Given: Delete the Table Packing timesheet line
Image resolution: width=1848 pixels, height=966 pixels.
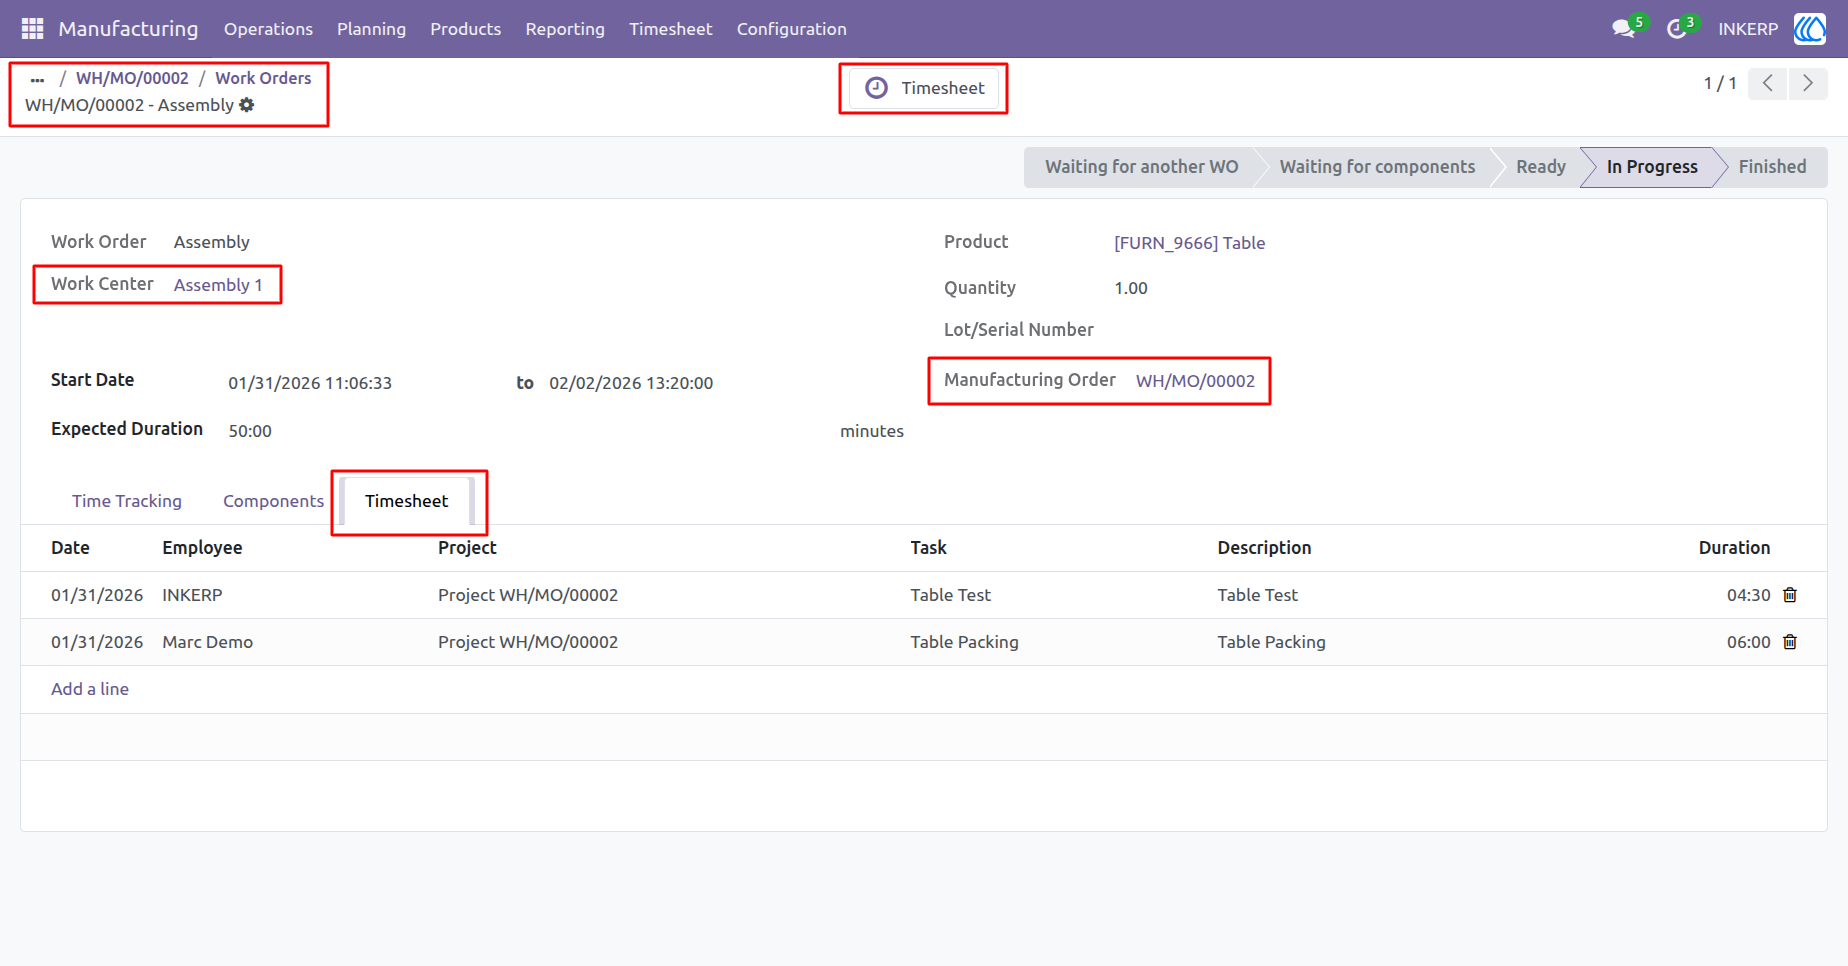Looking at the screenshot, I should (1790, 642).
